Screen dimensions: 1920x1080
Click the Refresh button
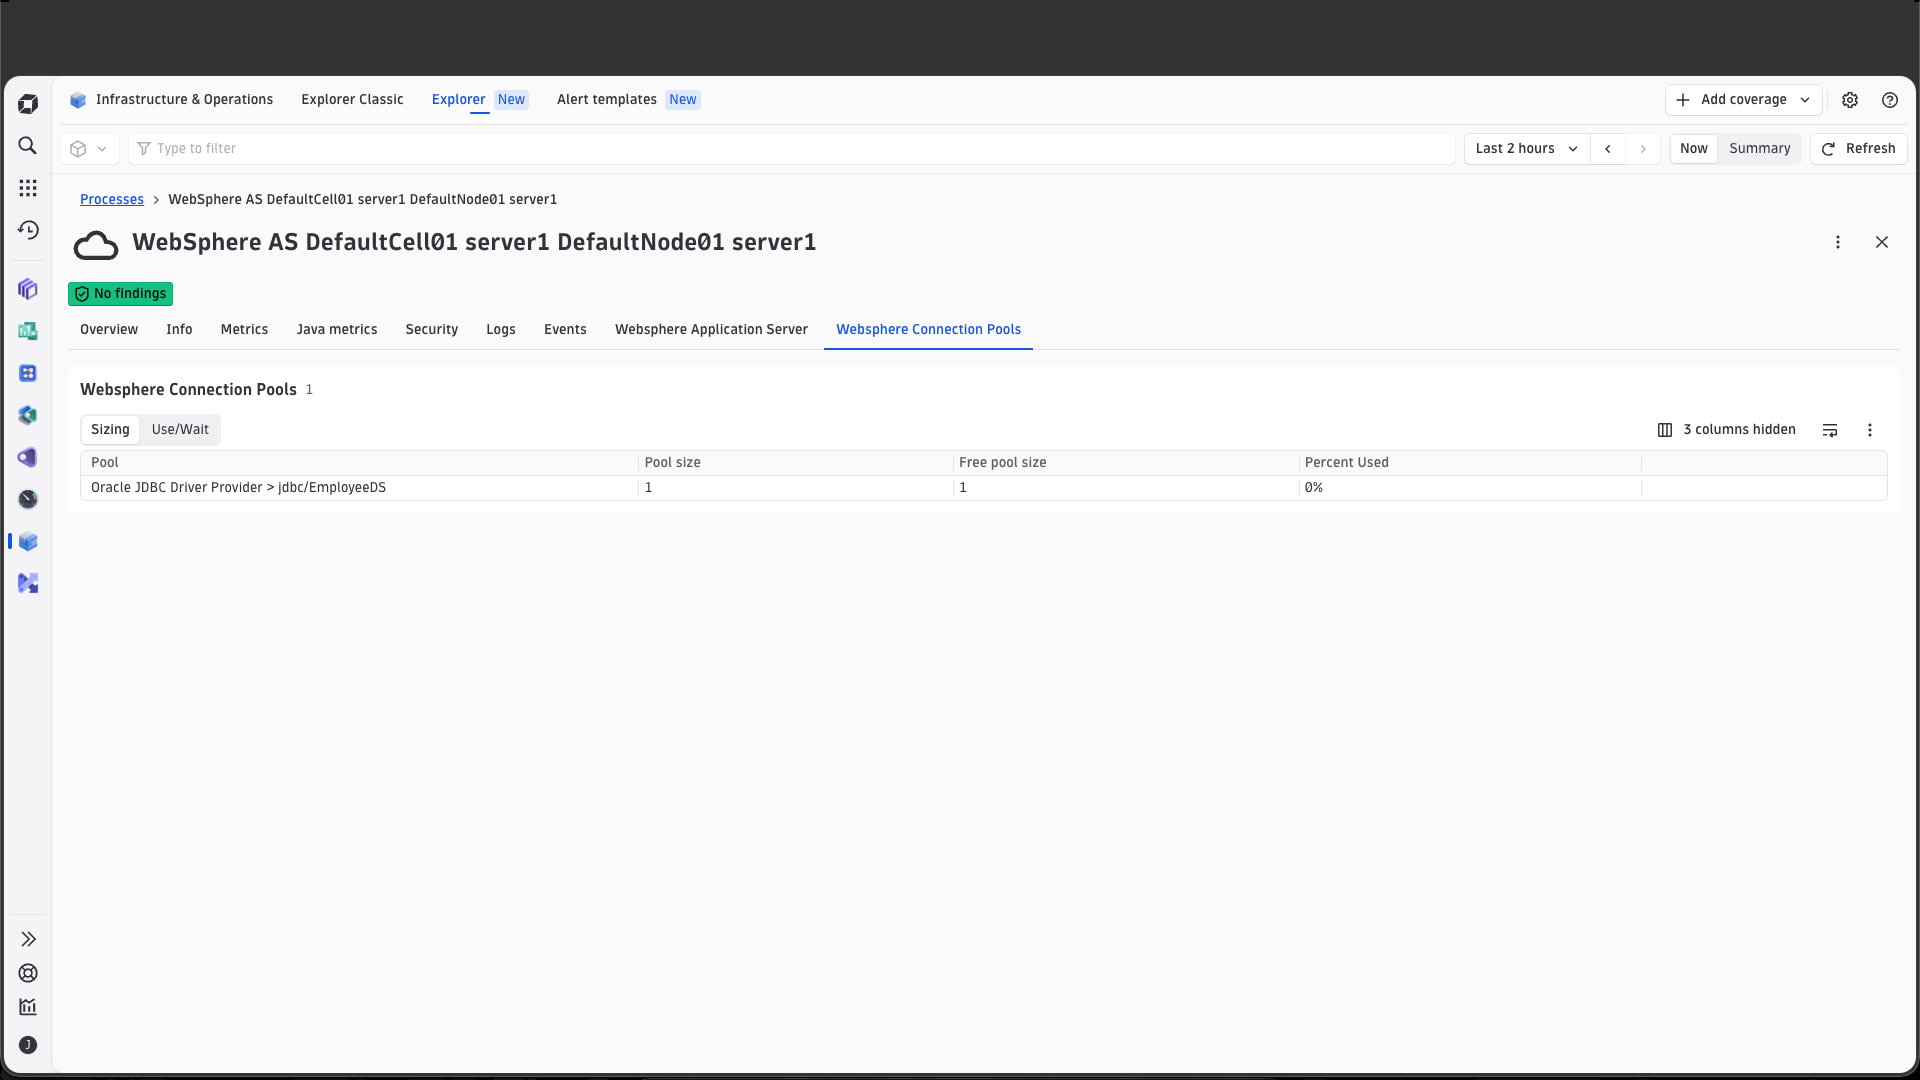pos(1859,149)
